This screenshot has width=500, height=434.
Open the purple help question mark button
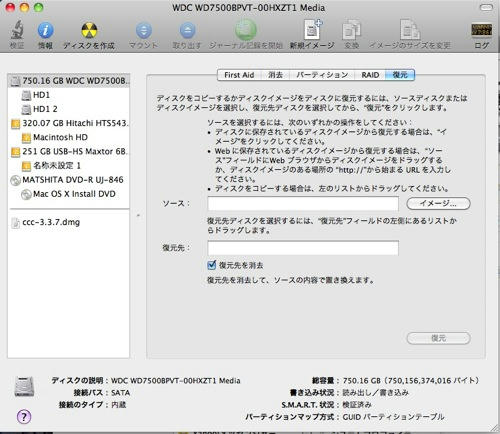pyautogui.click(x=24, y=417)
